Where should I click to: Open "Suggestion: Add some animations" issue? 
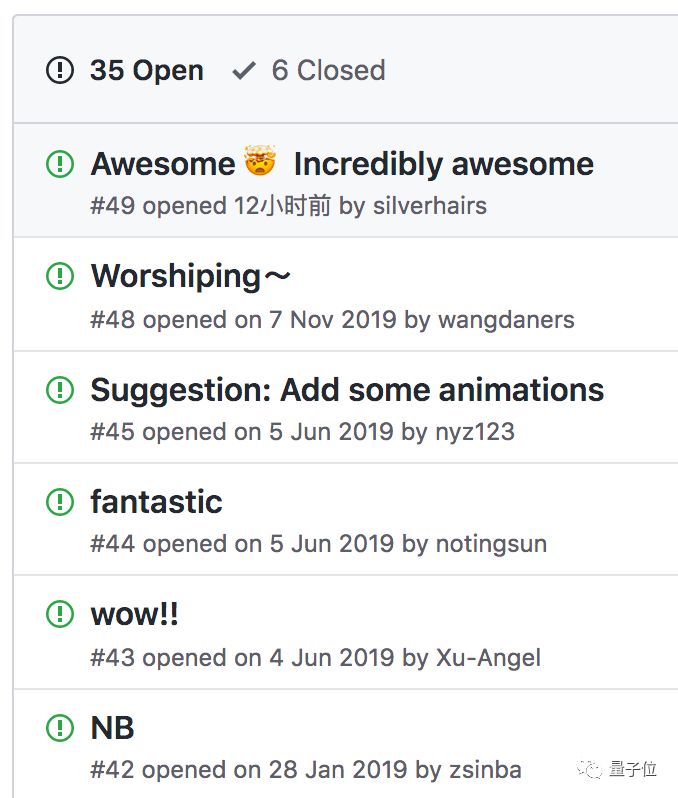coord(347,389)
